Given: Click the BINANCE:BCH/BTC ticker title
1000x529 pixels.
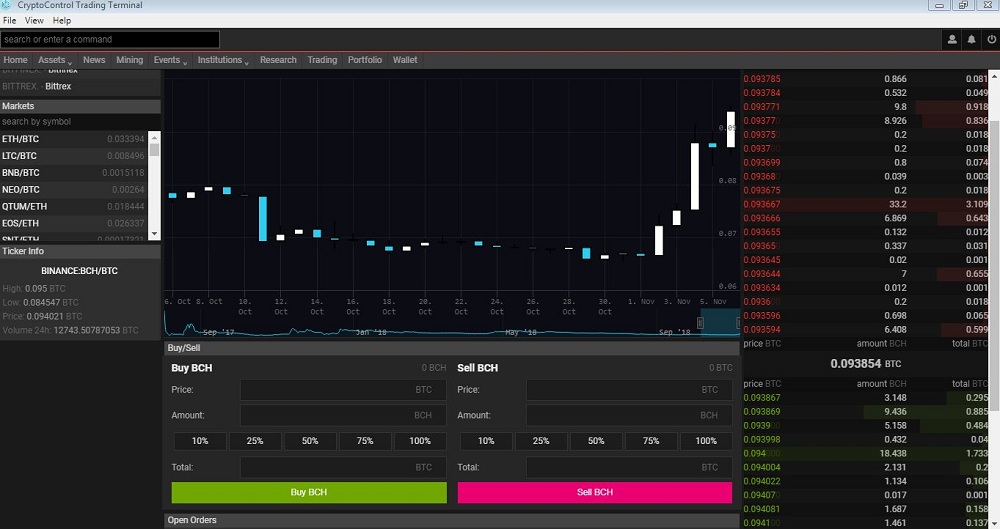Looking at the screenshot, I should click(x=80, y=271).
